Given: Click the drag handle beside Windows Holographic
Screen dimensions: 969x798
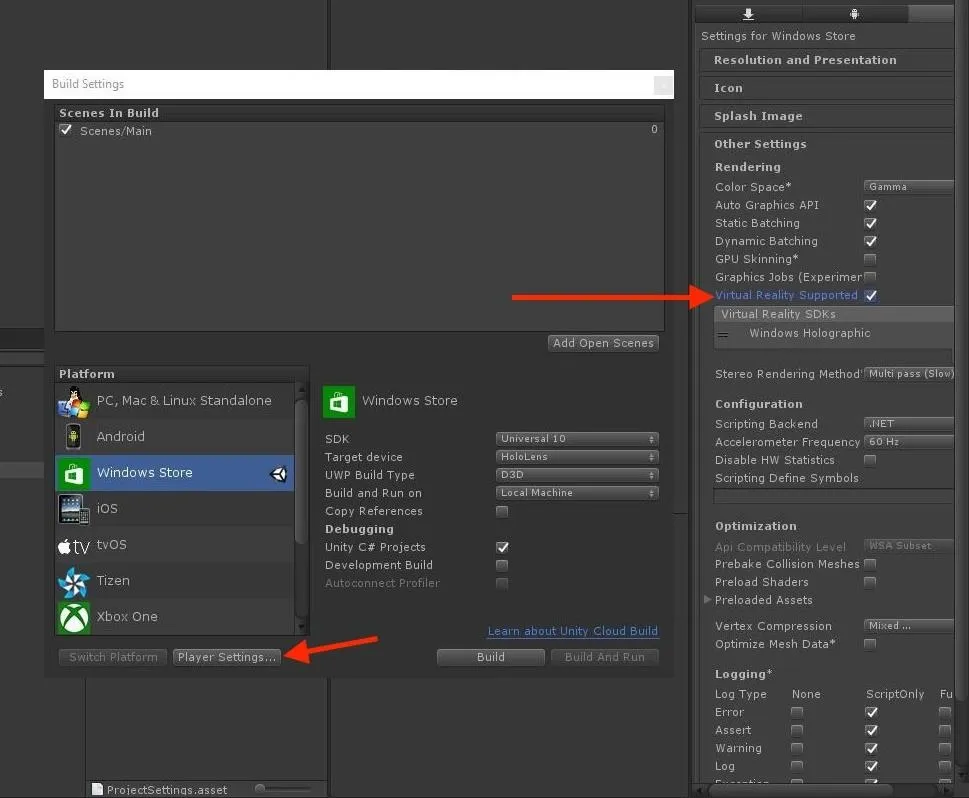Looking at the screenshot, I should (x=723, y=334).
